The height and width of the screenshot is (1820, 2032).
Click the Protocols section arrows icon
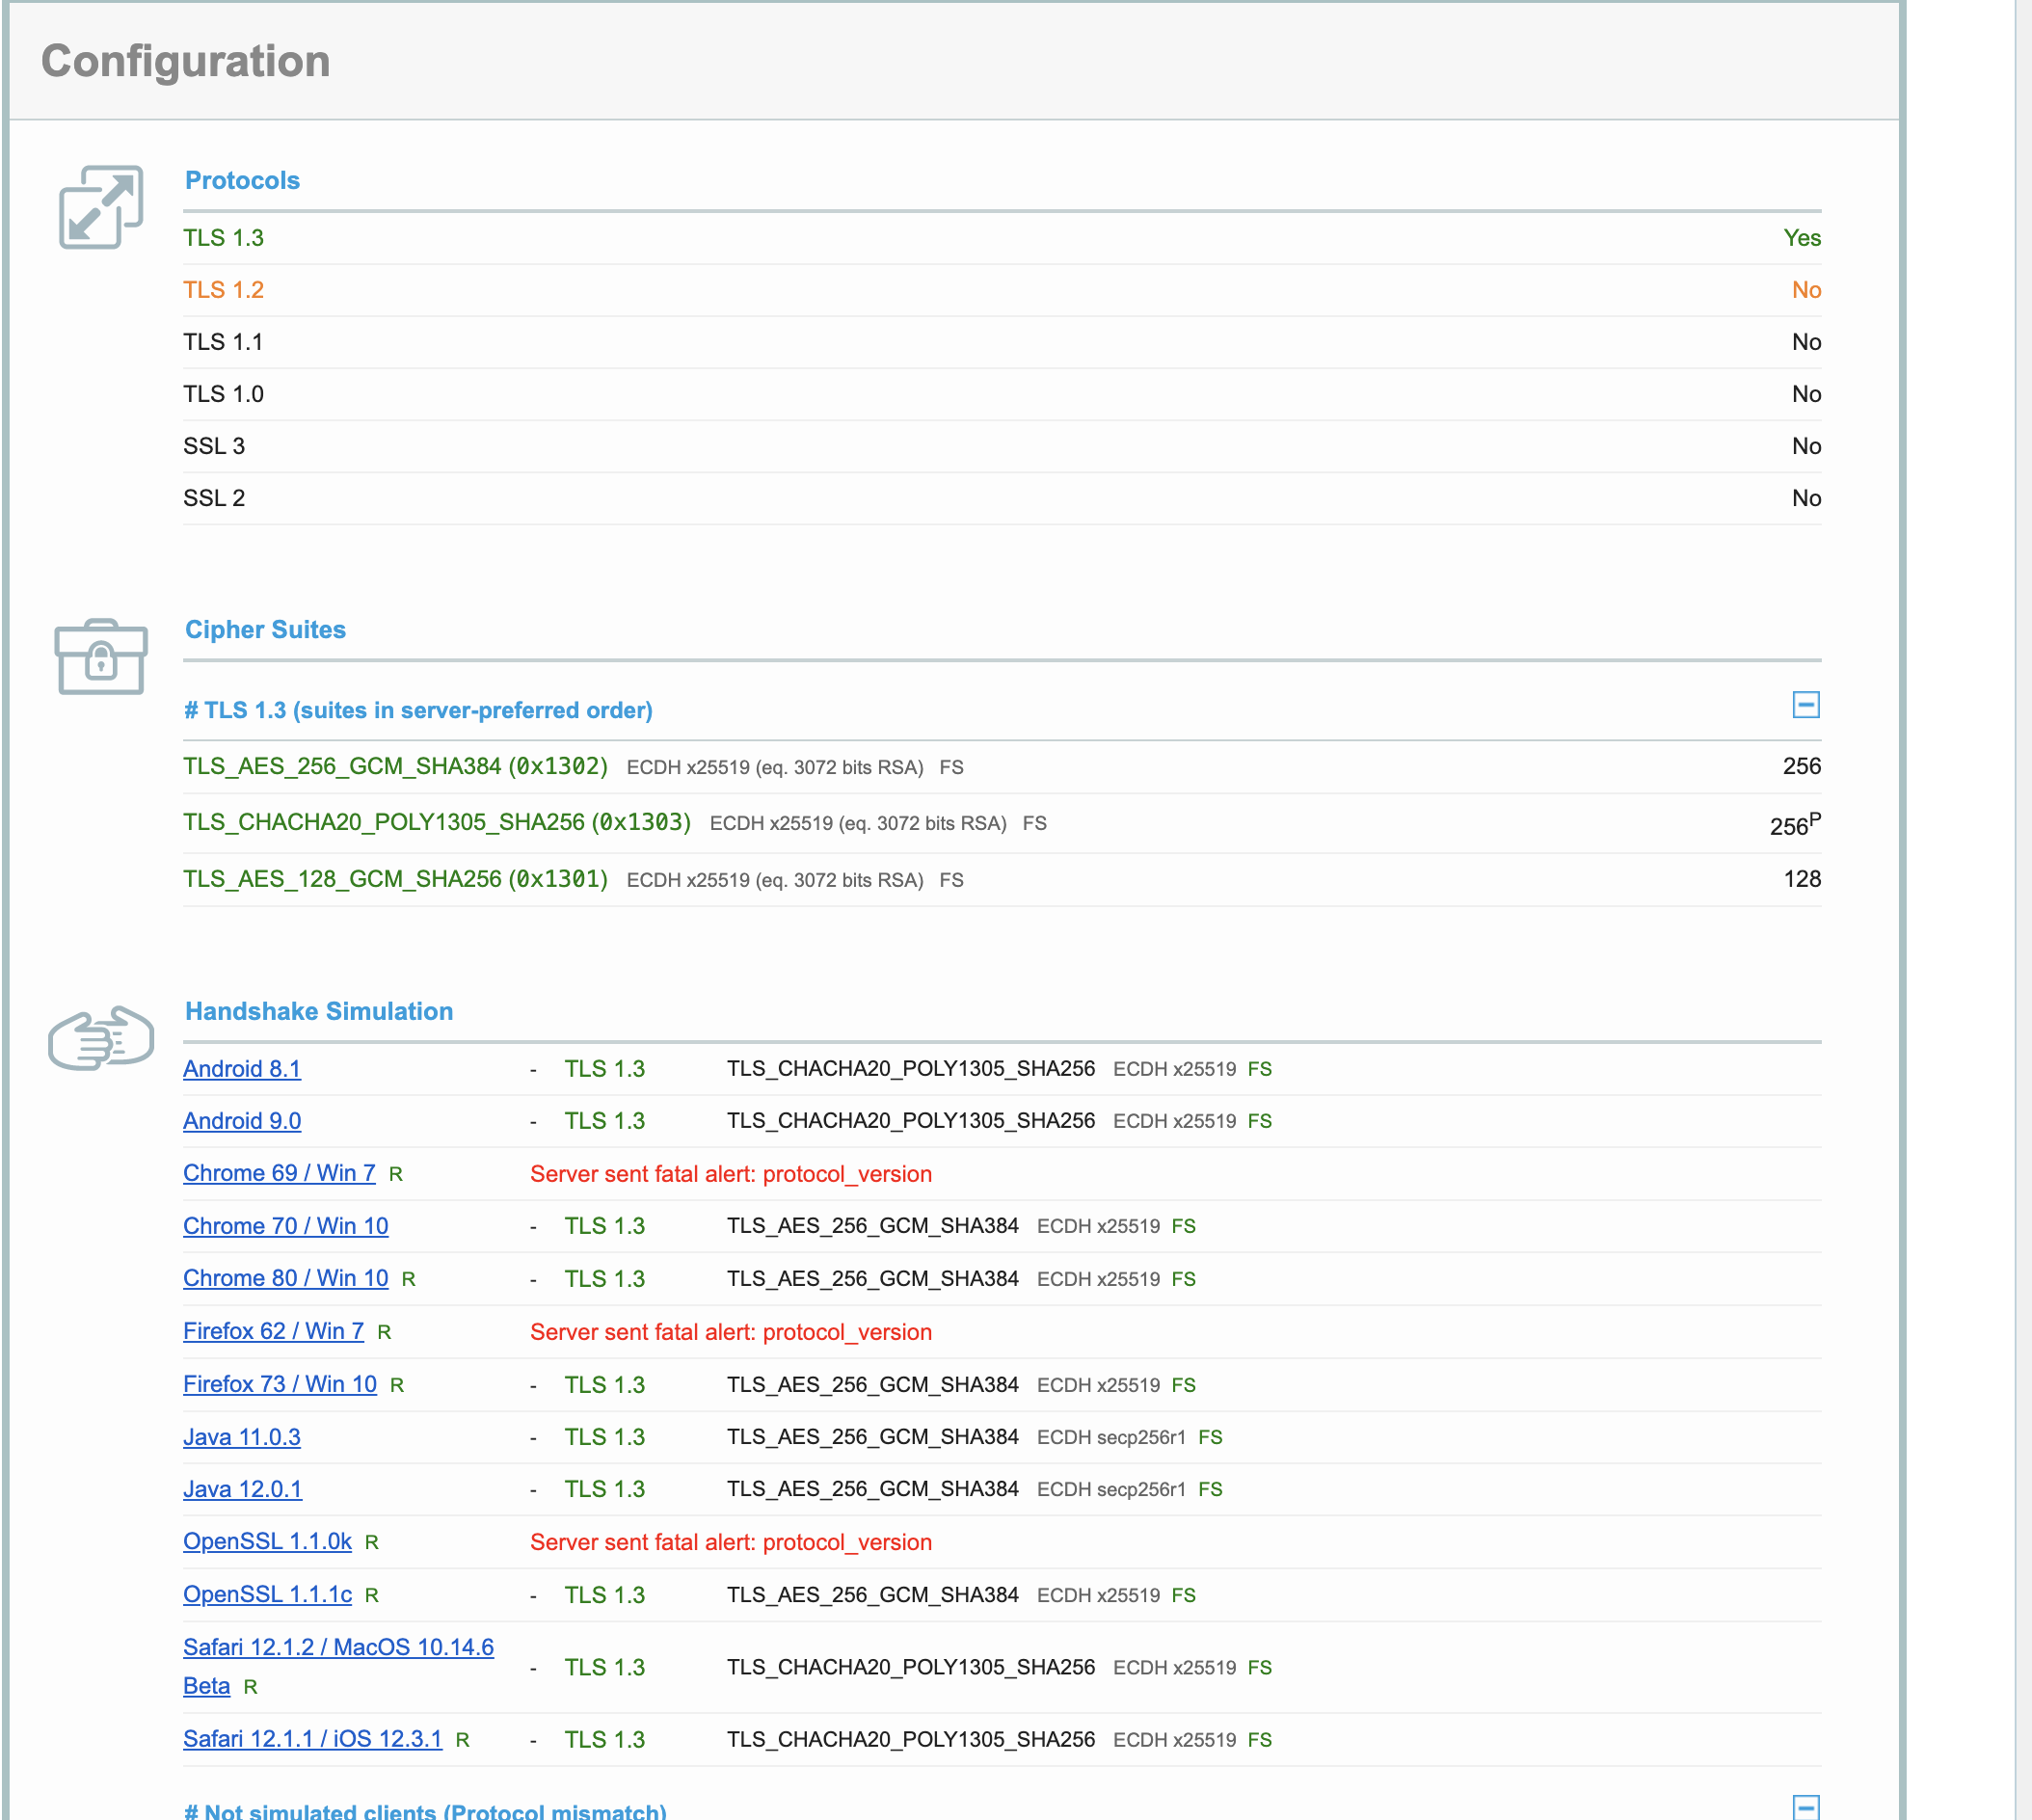(101, 207)
